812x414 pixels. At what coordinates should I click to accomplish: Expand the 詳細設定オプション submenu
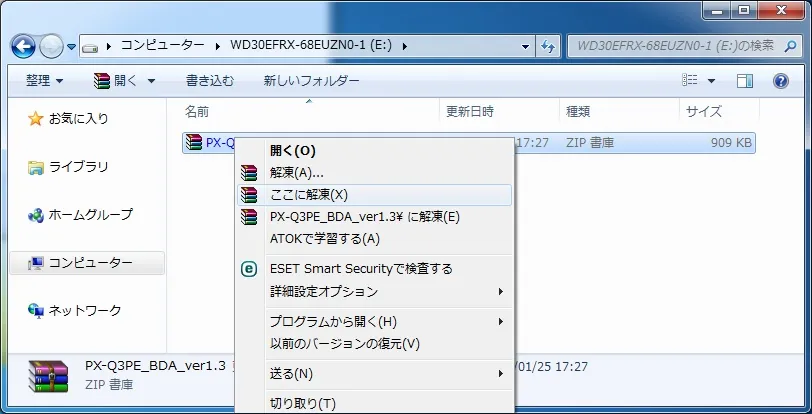pos(375,291)
